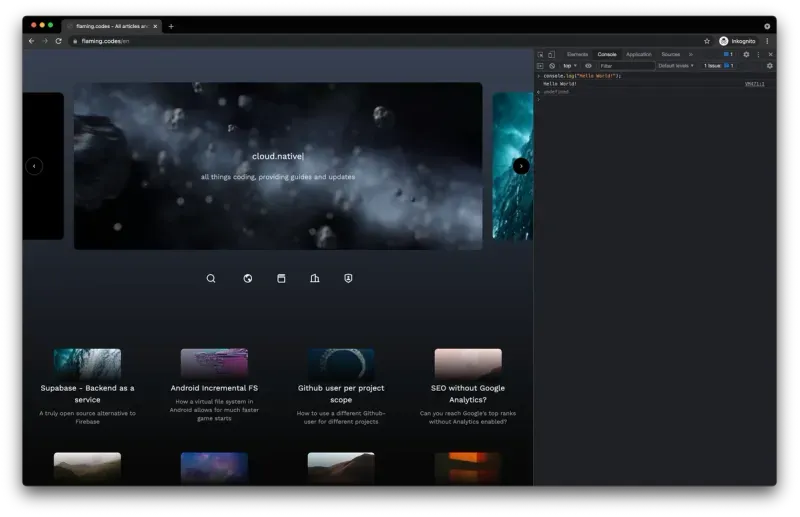Toggle the device toolbar in DevTools
Image resolution: width=800 pixels, height=517 pixels.
pos(552,54)
